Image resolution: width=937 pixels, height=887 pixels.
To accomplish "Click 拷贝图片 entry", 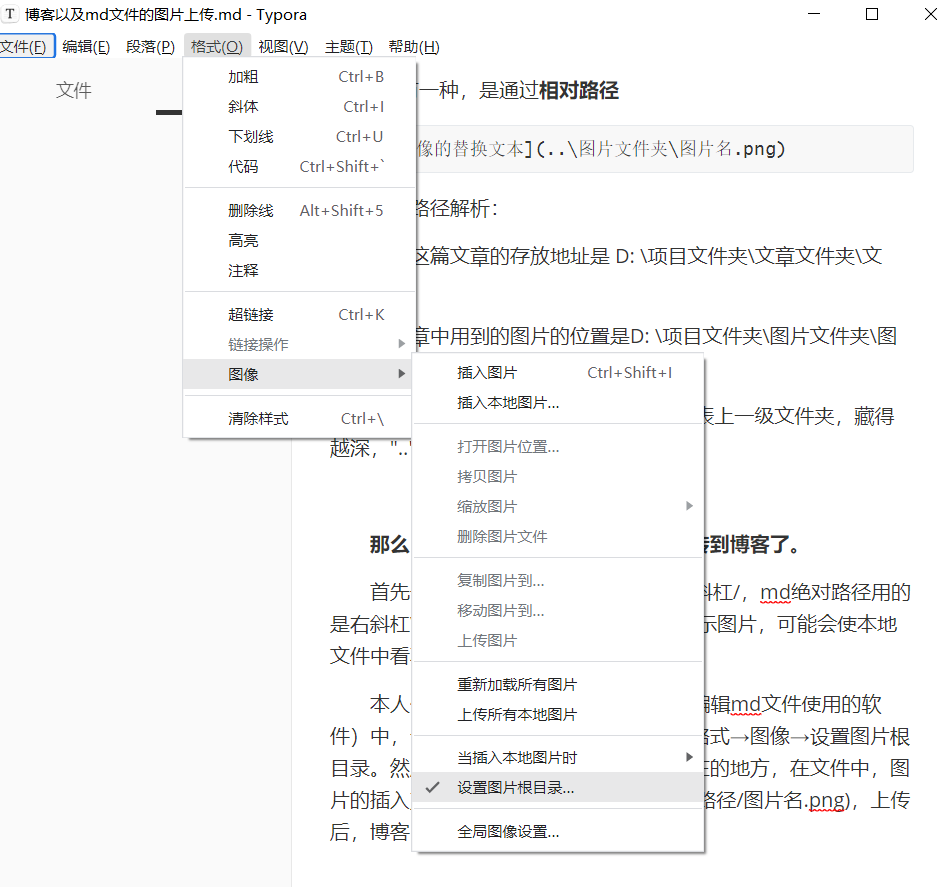I will coord(558,476).
